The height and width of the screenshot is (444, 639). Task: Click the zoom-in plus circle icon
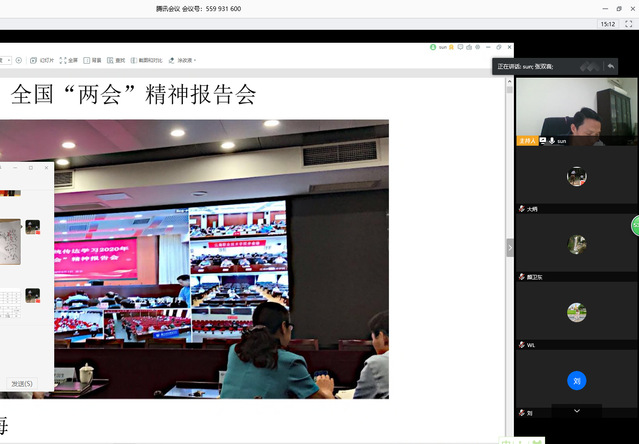coord(18,60)
